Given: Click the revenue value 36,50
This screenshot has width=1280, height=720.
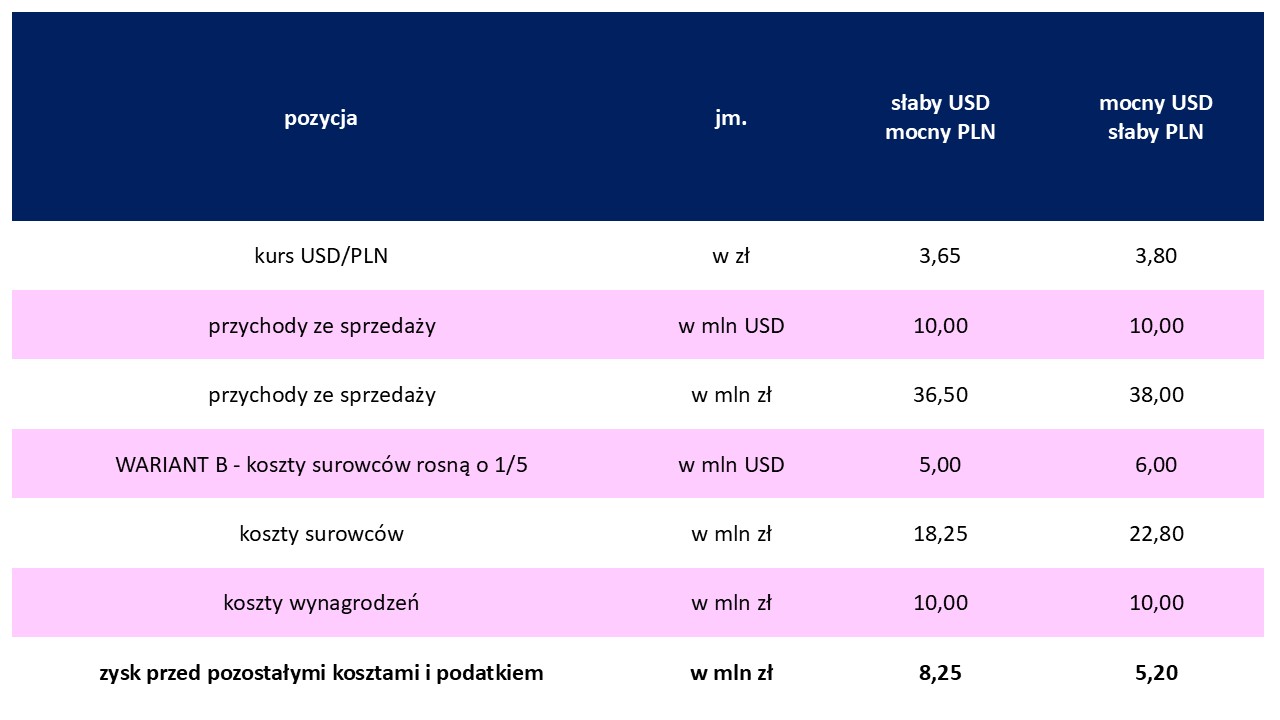Looking at the screenshot, I should [x=940, y=394].
